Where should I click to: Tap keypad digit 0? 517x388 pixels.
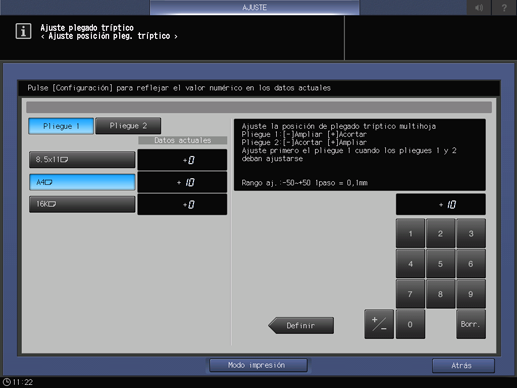410,324
